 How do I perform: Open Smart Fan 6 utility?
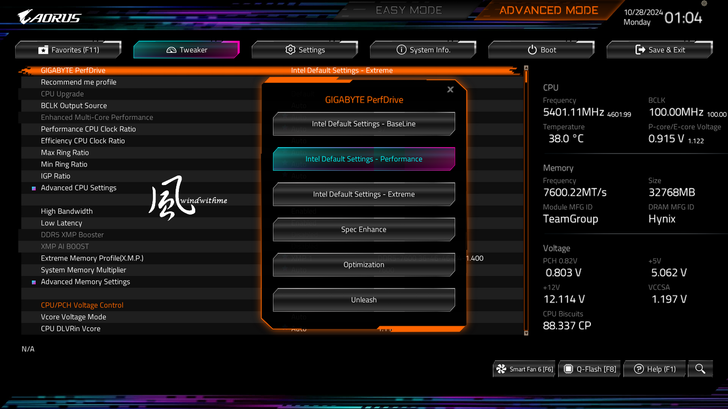tap(525, 369)
